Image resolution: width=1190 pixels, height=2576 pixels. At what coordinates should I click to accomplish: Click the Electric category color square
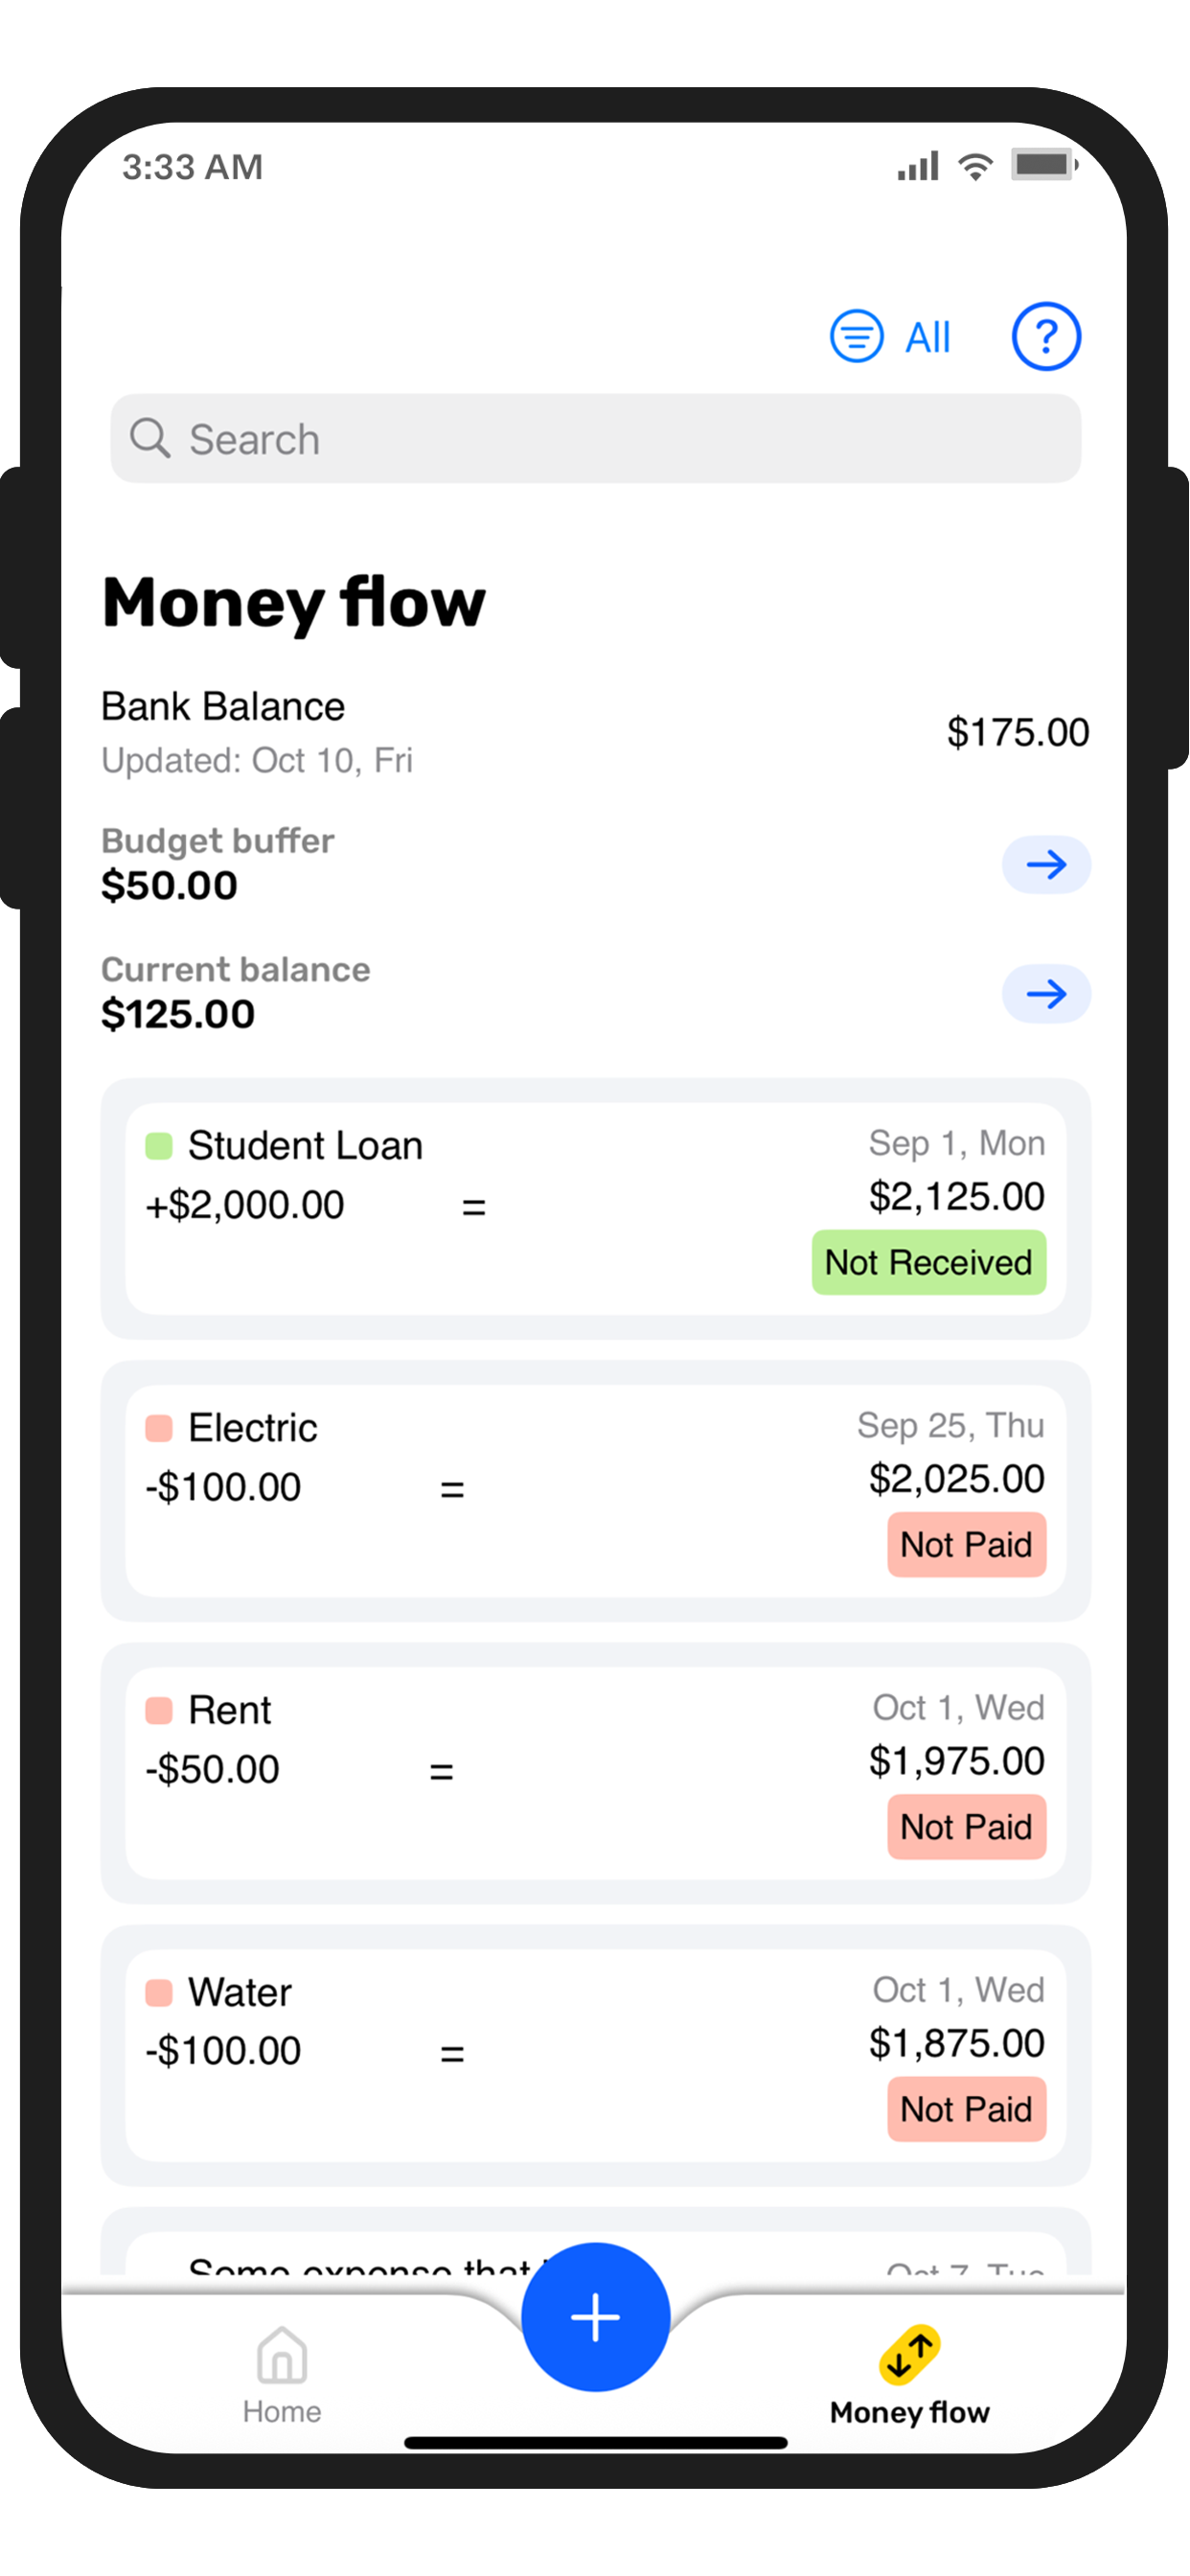(159, 1427)
